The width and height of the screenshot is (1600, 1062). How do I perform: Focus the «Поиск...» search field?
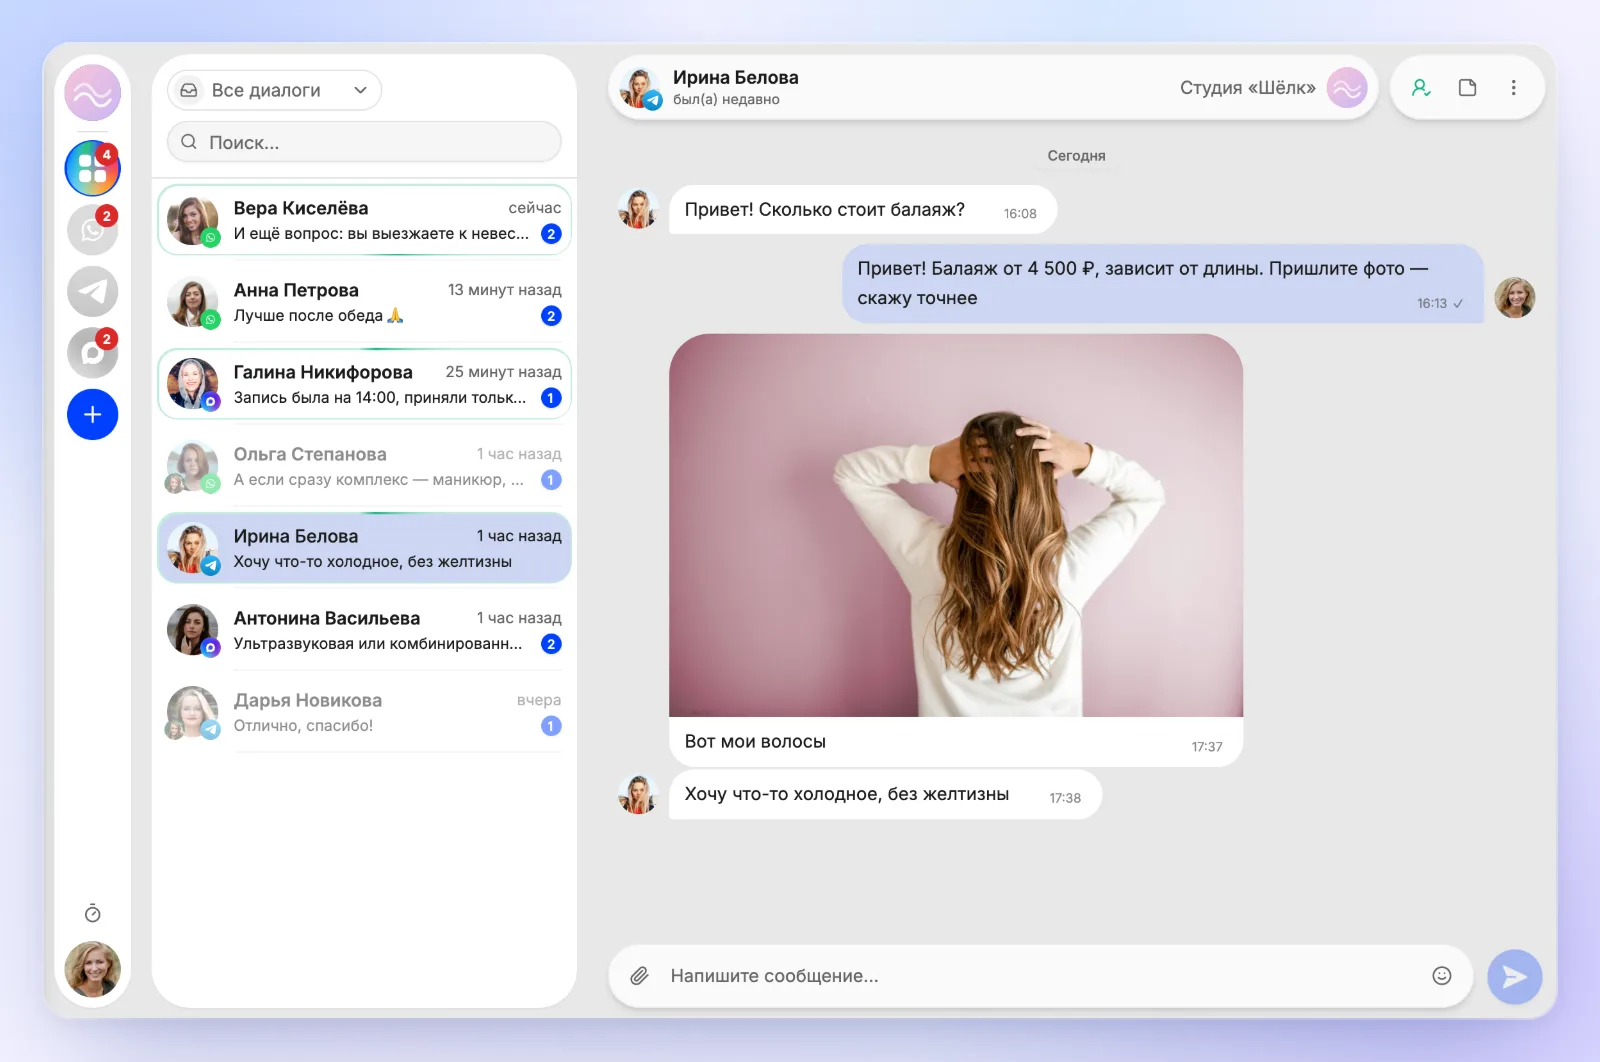coord(364,142)
